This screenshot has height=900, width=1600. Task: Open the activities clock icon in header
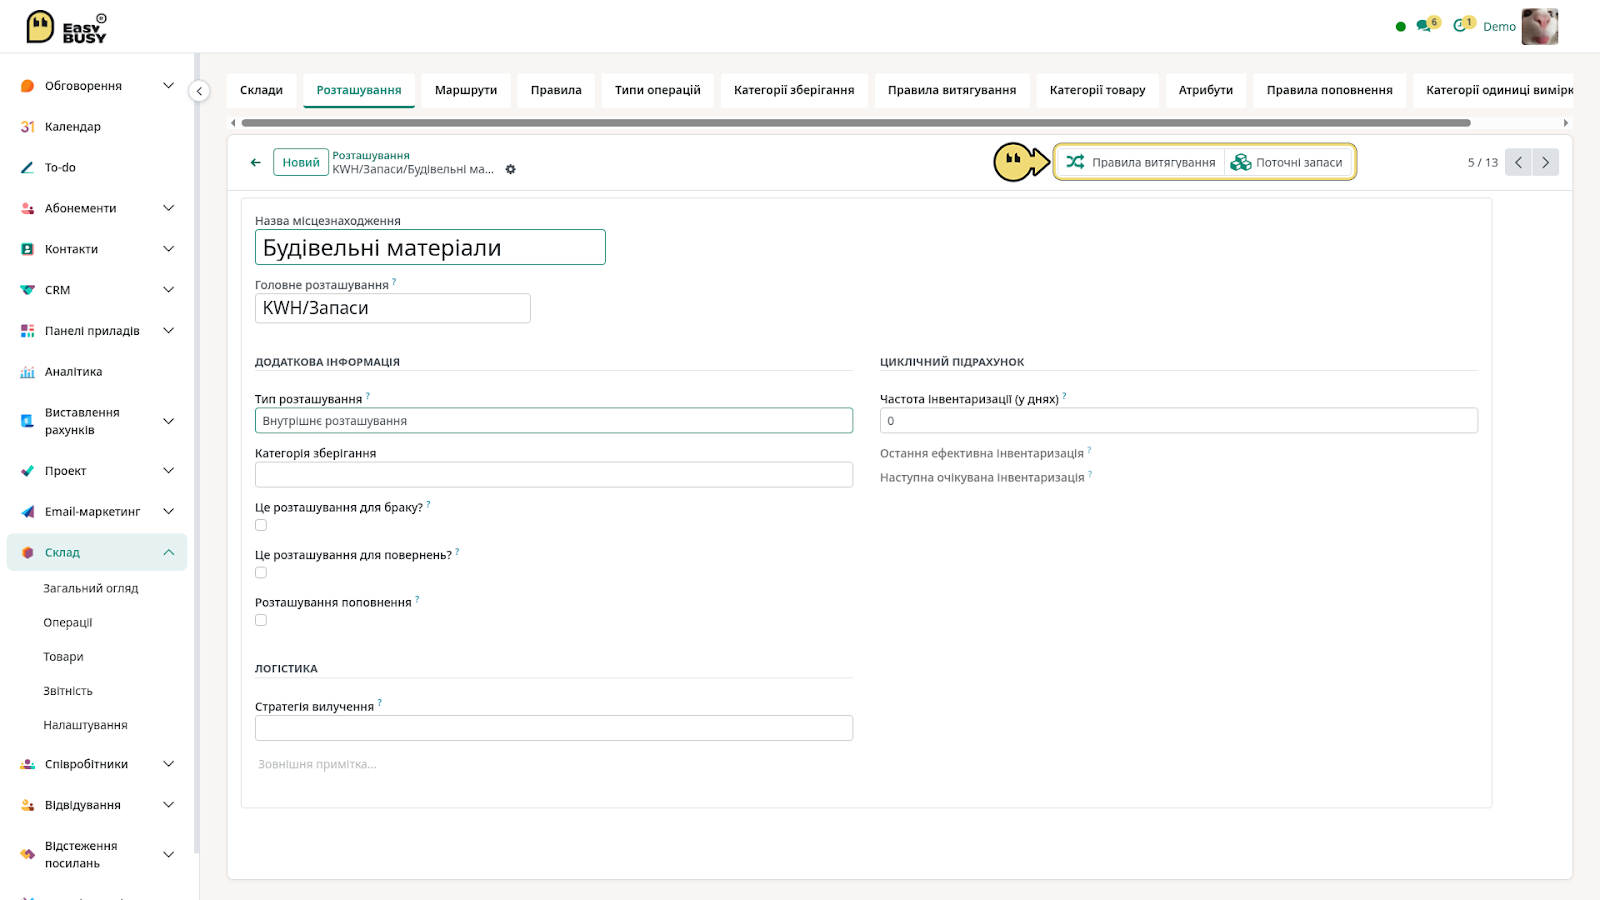(x=1462, y=25)
